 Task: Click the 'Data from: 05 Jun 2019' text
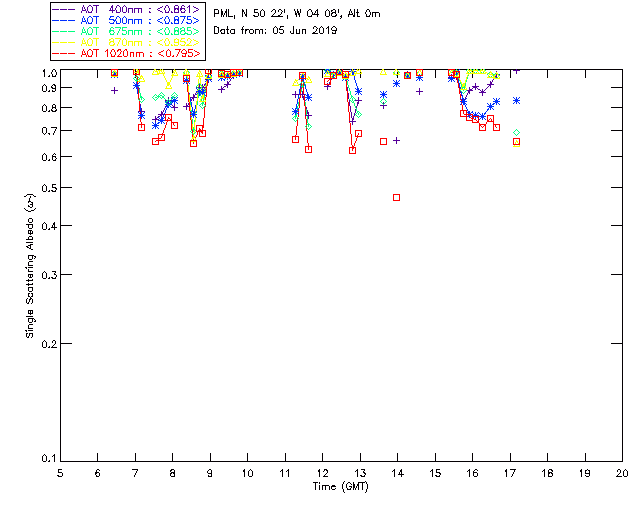(x=275, y=31)
